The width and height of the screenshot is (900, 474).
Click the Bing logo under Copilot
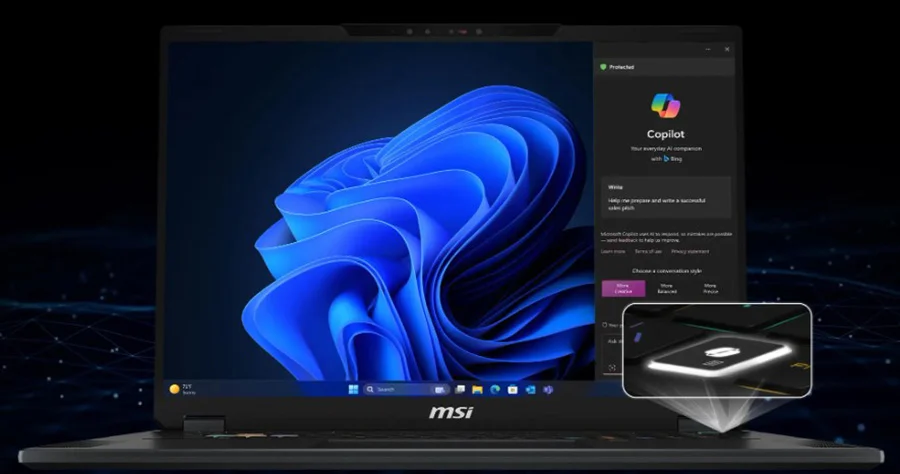pos(666,158)
